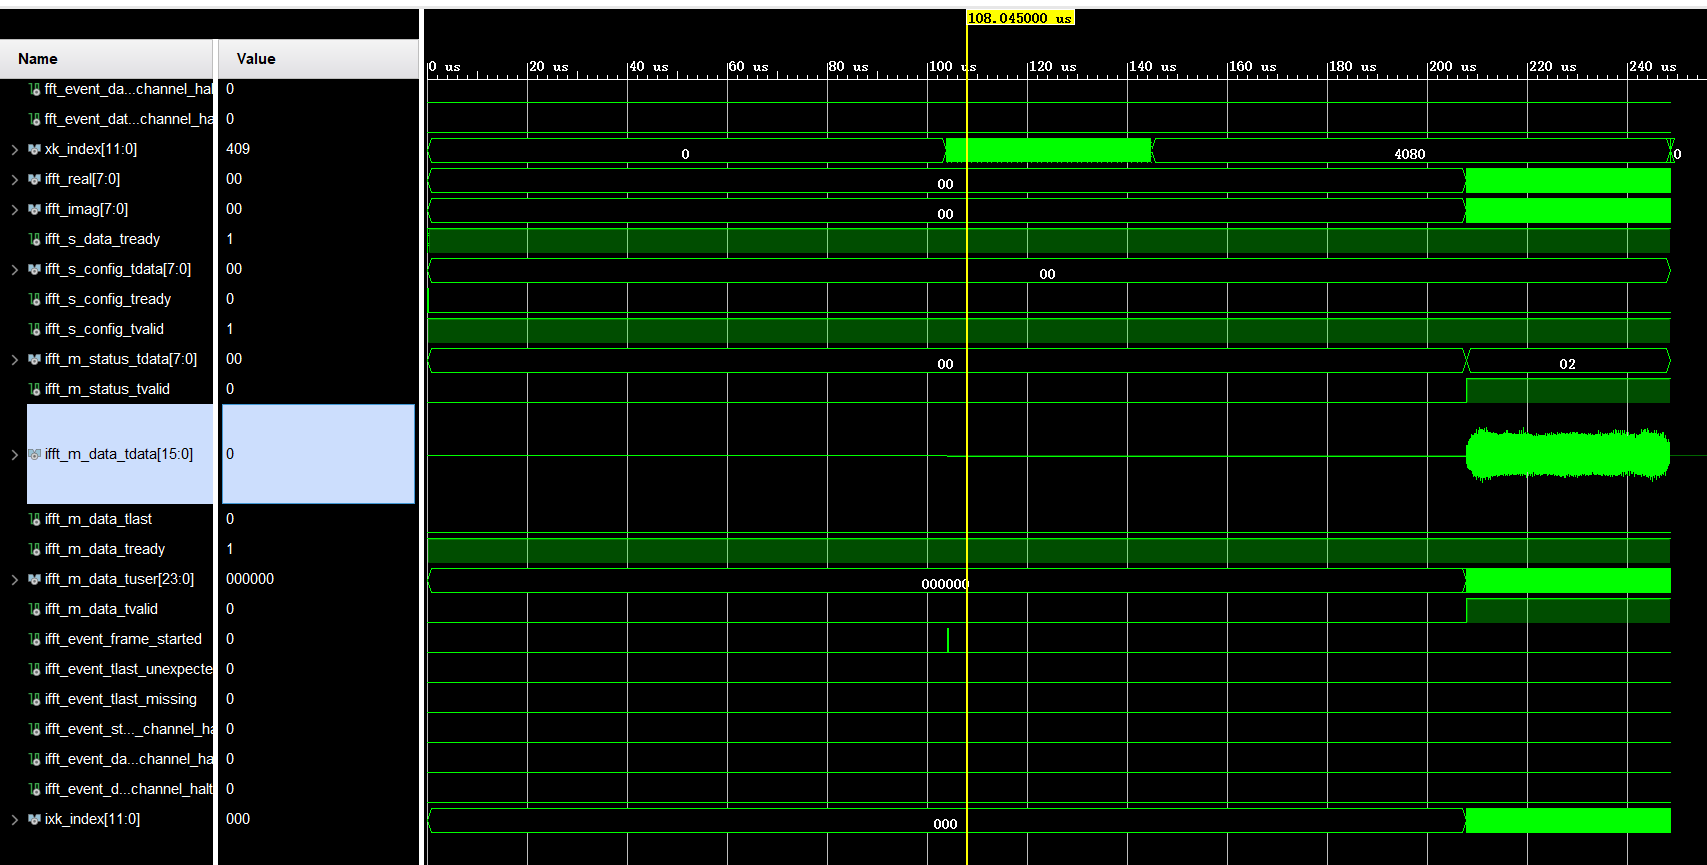This screenshot has height=865, width=1707.
Task: Click the signal icon beside ifft_event_frame_started
Action: tap(35, 639)
